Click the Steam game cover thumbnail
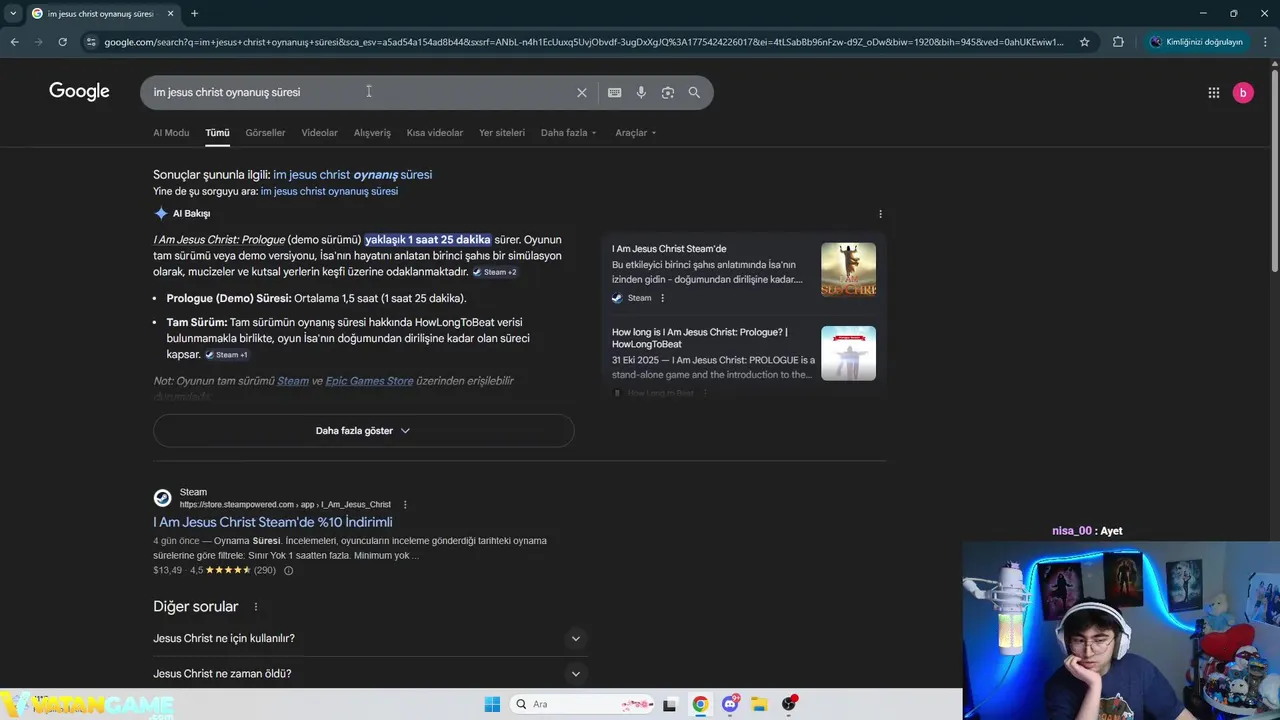Viewport: 1280px width, 720px height. 848,270
